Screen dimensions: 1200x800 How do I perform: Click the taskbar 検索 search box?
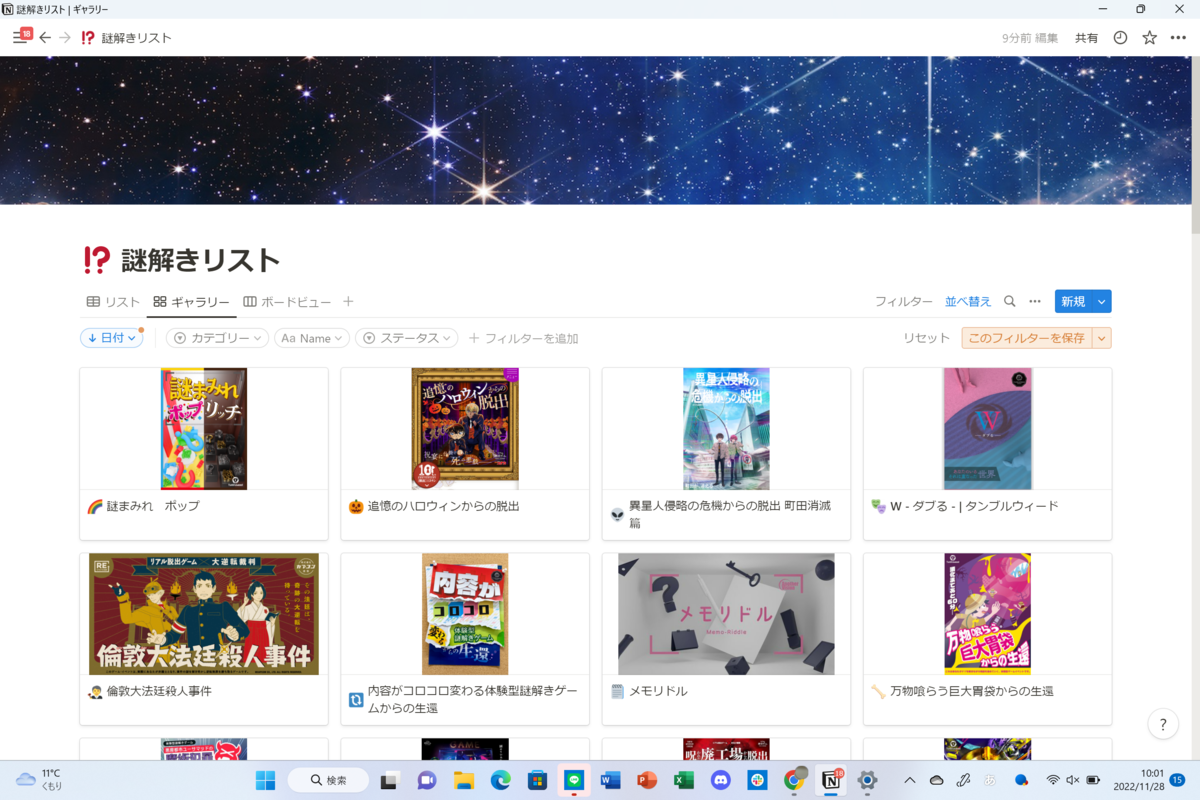(x=329, y=780)
